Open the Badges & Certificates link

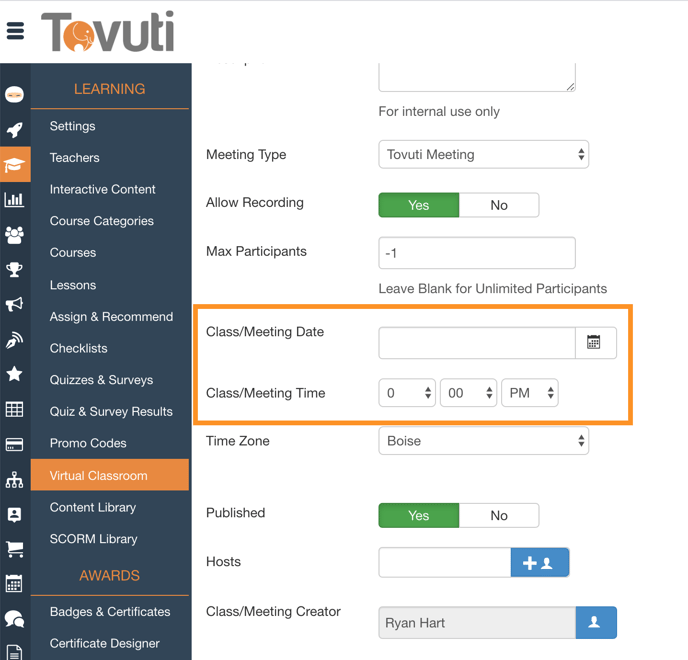[110, 612]
